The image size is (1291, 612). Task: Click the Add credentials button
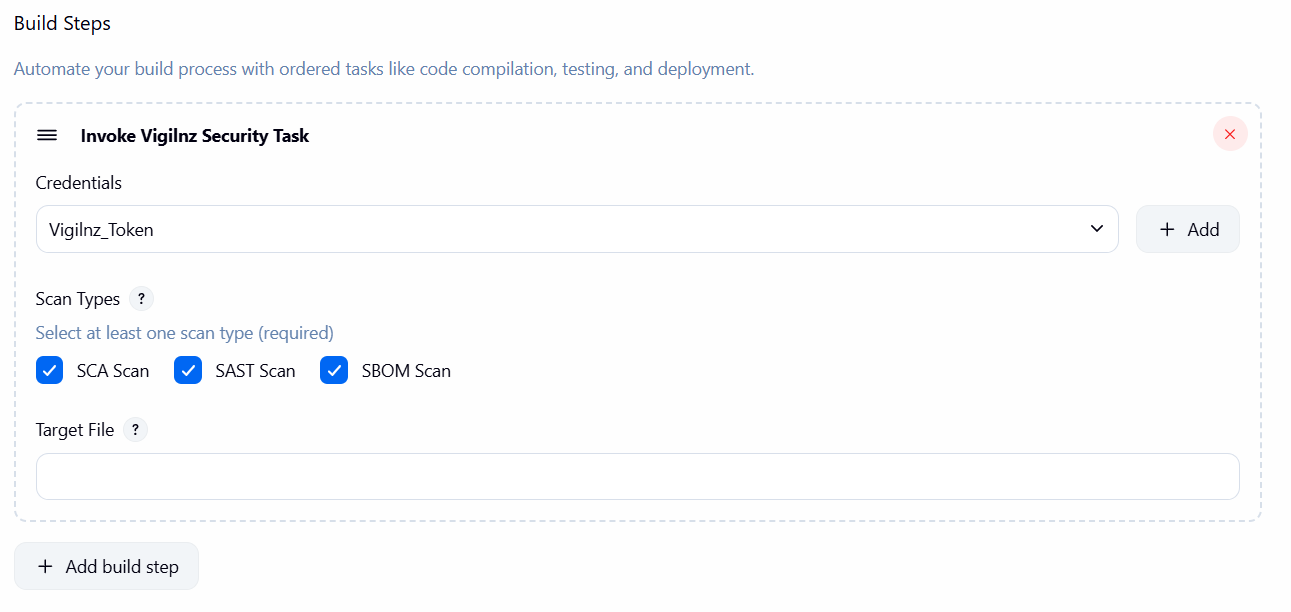tap(1187, 229)
